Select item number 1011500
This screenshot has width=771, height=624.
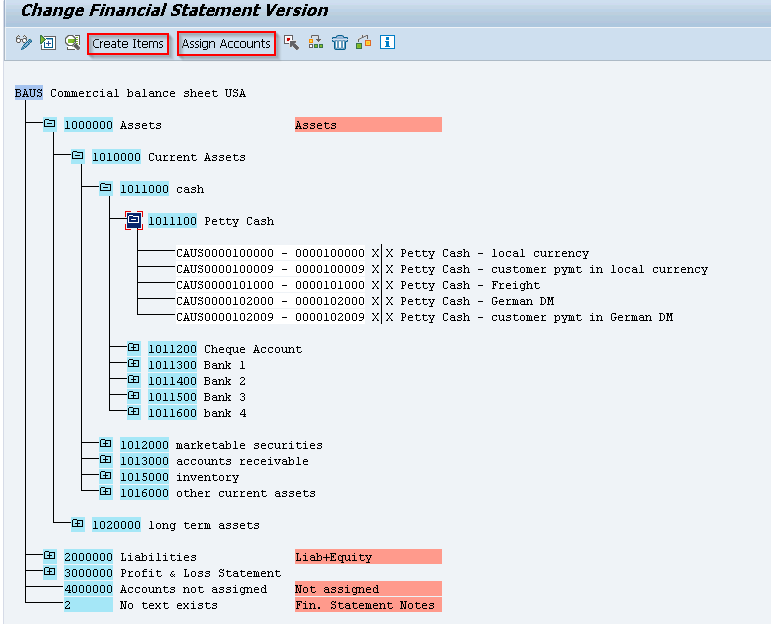click(173, 397)
